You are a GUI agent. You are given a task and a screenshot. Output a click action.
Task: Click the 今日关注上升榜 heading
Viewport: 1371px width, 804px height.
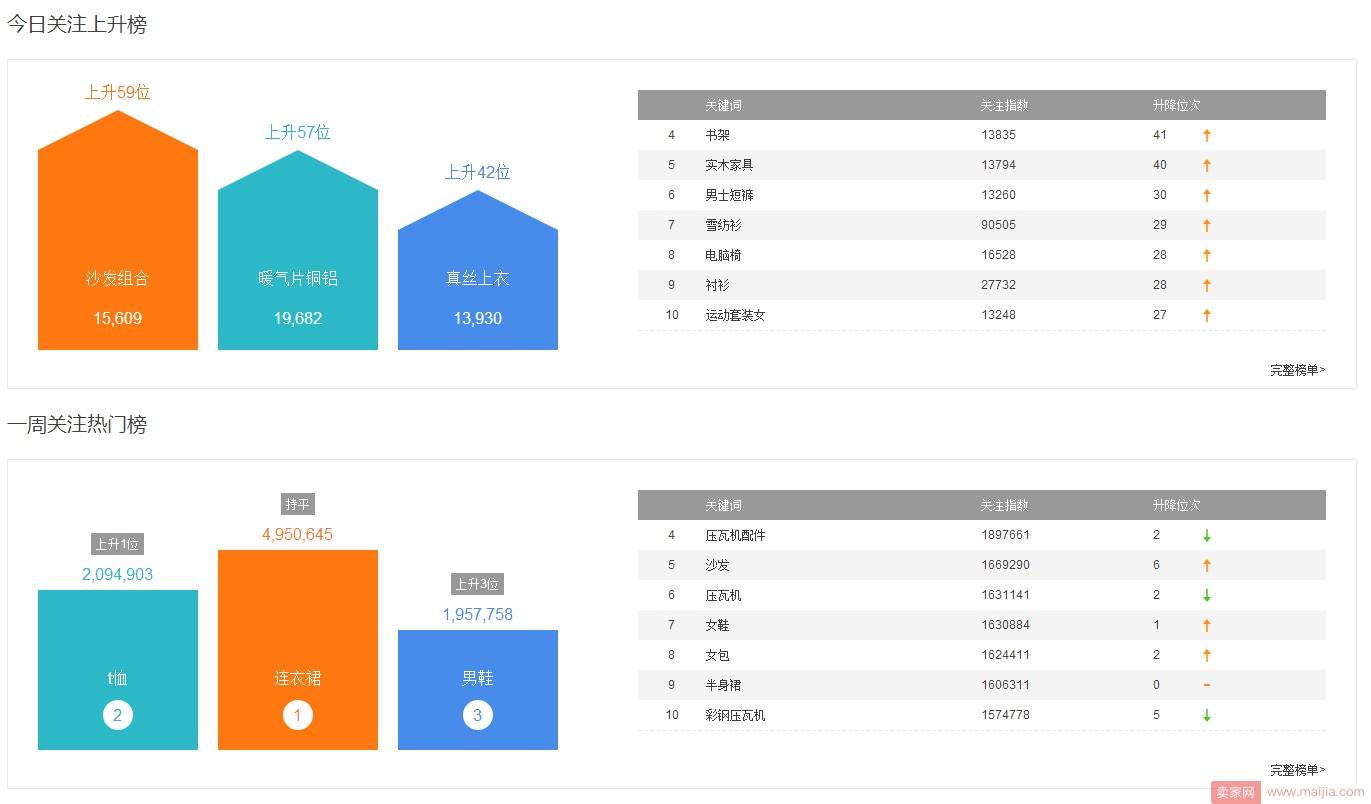coord(77,25)
